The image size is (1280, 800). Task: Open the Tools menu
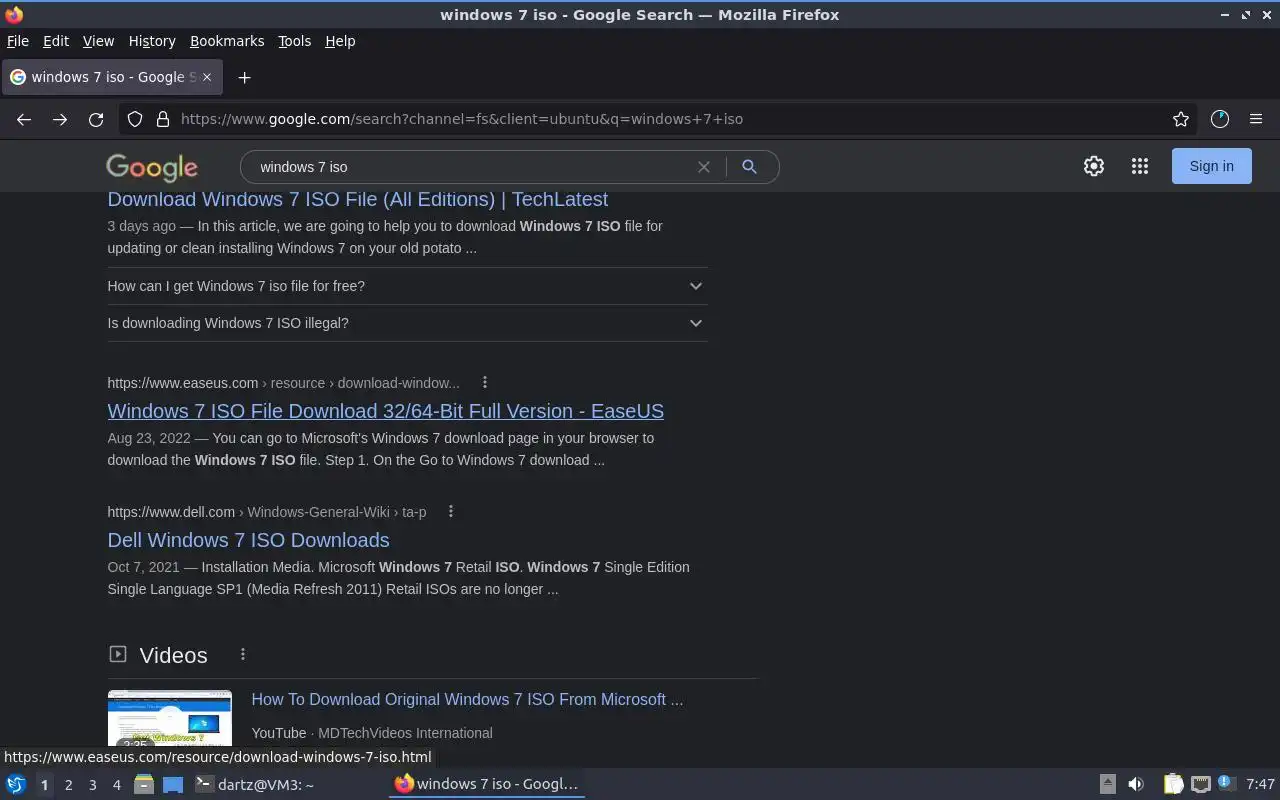pos(294,41)
